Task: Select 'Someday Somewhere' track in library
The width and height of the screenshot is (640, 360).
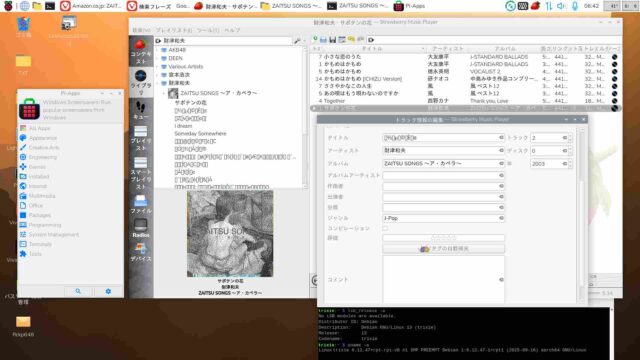Action: (x=200, y=133)
